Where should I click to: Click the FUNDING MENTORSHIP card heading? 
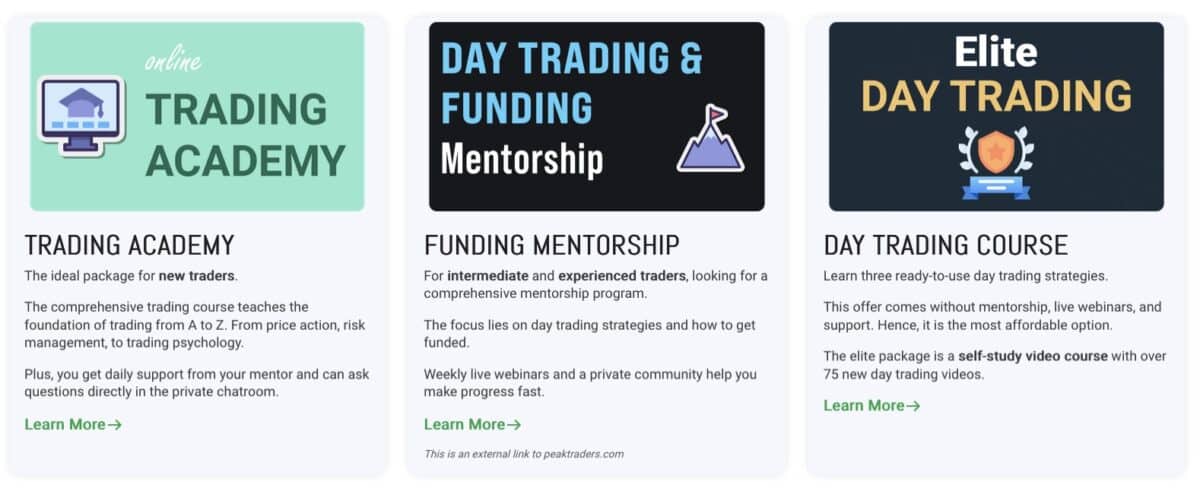click(552, 245)
